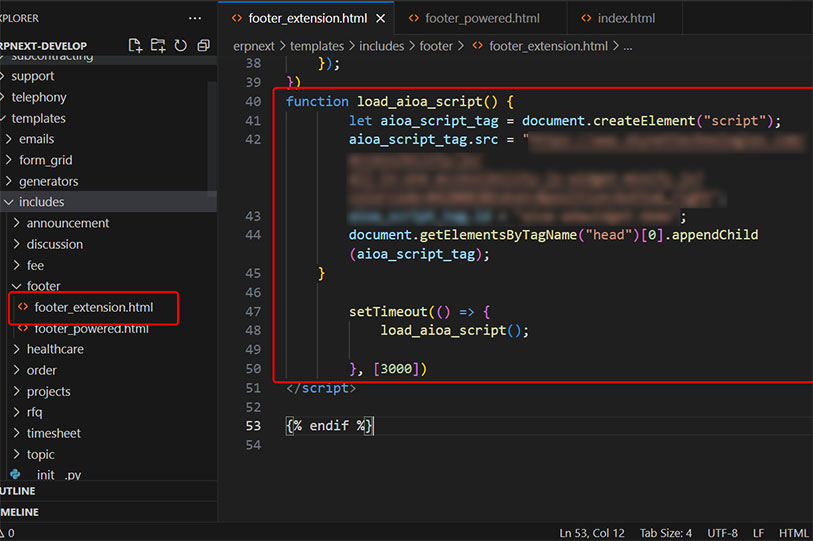Click HTML file icon on footer_extension.html tab
Image resolution: width=813 pixels, height=541 pixels.
(237, 18)
